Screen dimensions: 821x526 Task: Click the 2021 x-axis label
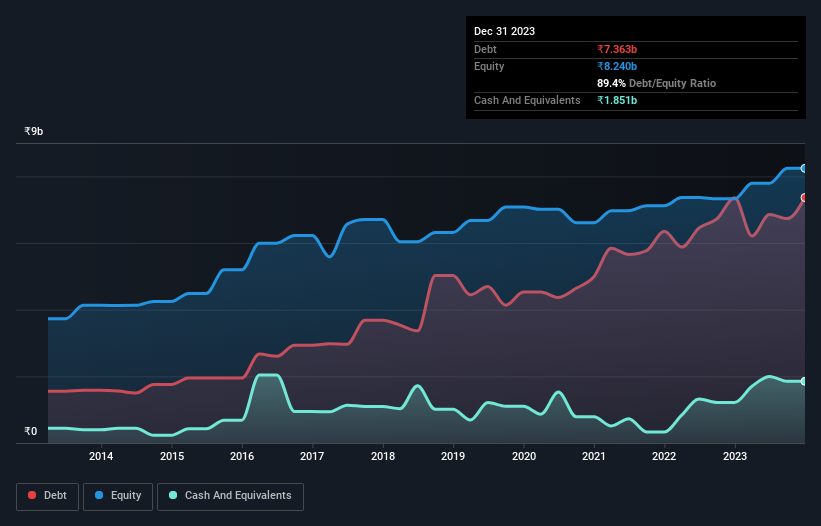pyautogui.click(x=594, y=456)
